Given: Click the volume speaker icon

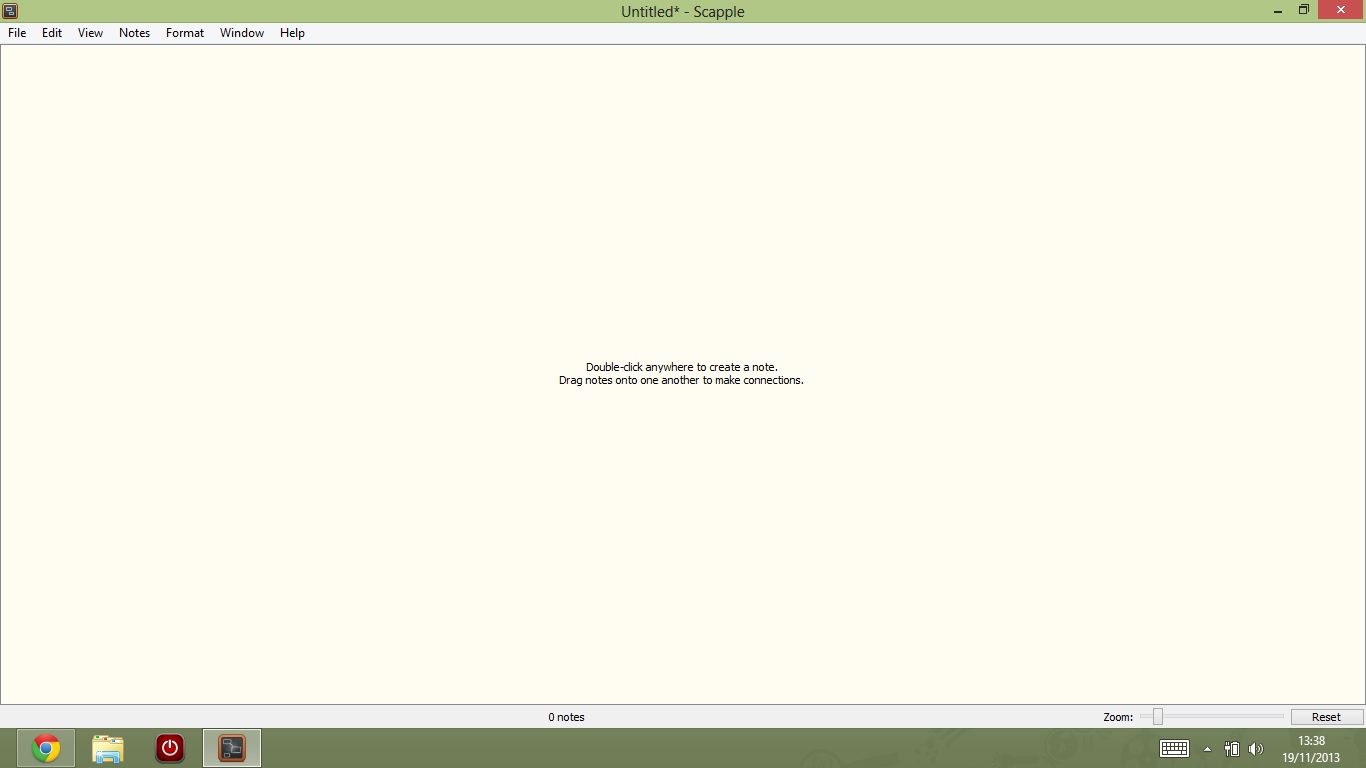Looking at the screenshot, I should coord(1256,749).
